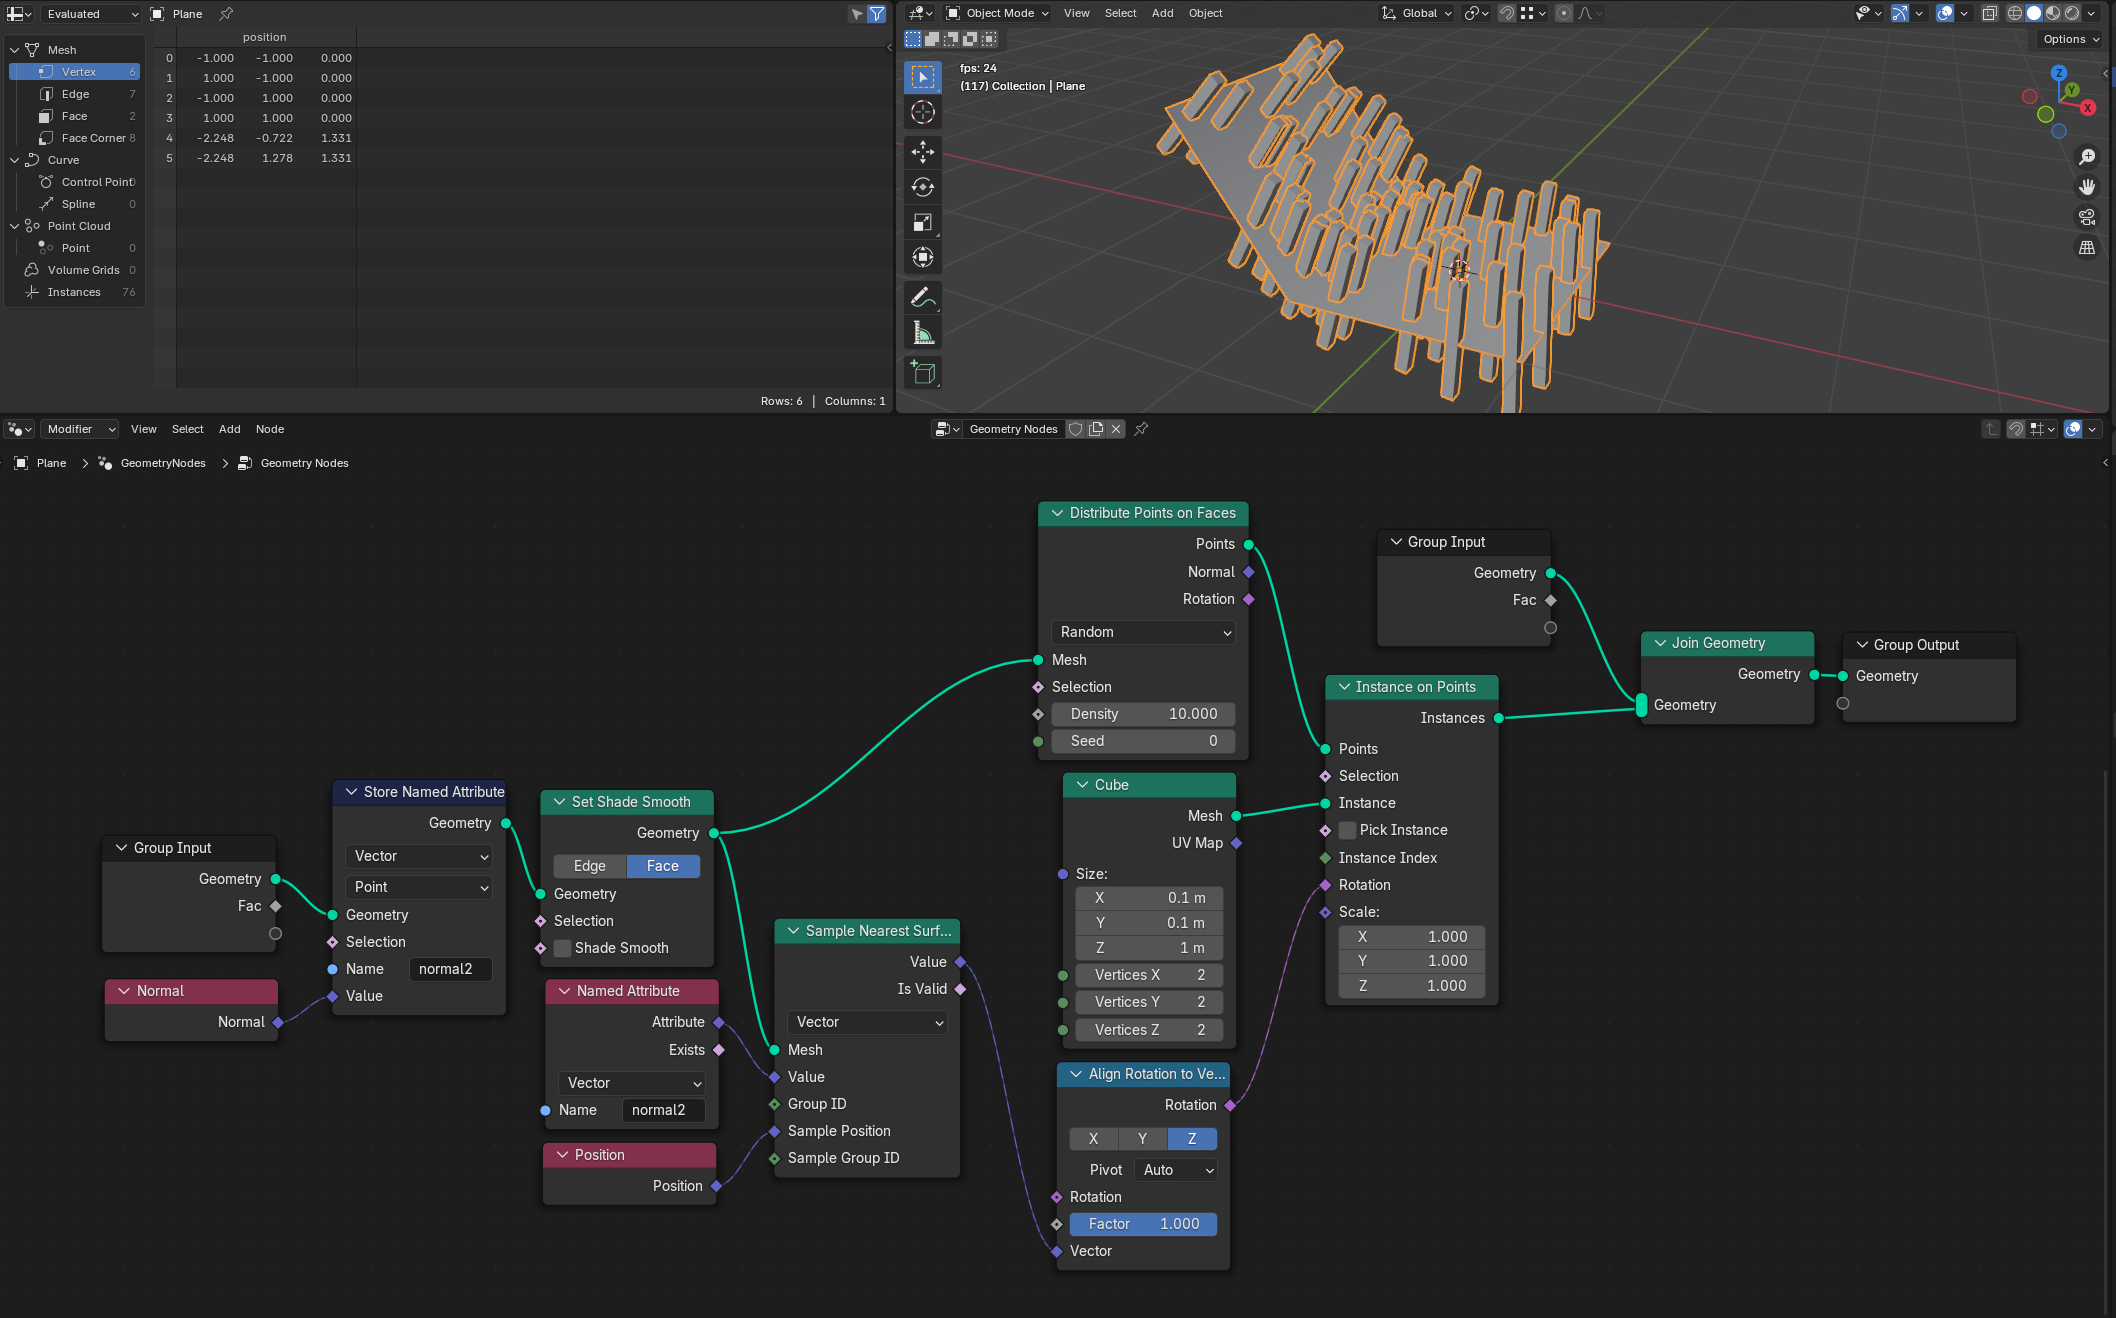Click the fake user shield icon
2116x1318 pixels.
coord(1076,429)
